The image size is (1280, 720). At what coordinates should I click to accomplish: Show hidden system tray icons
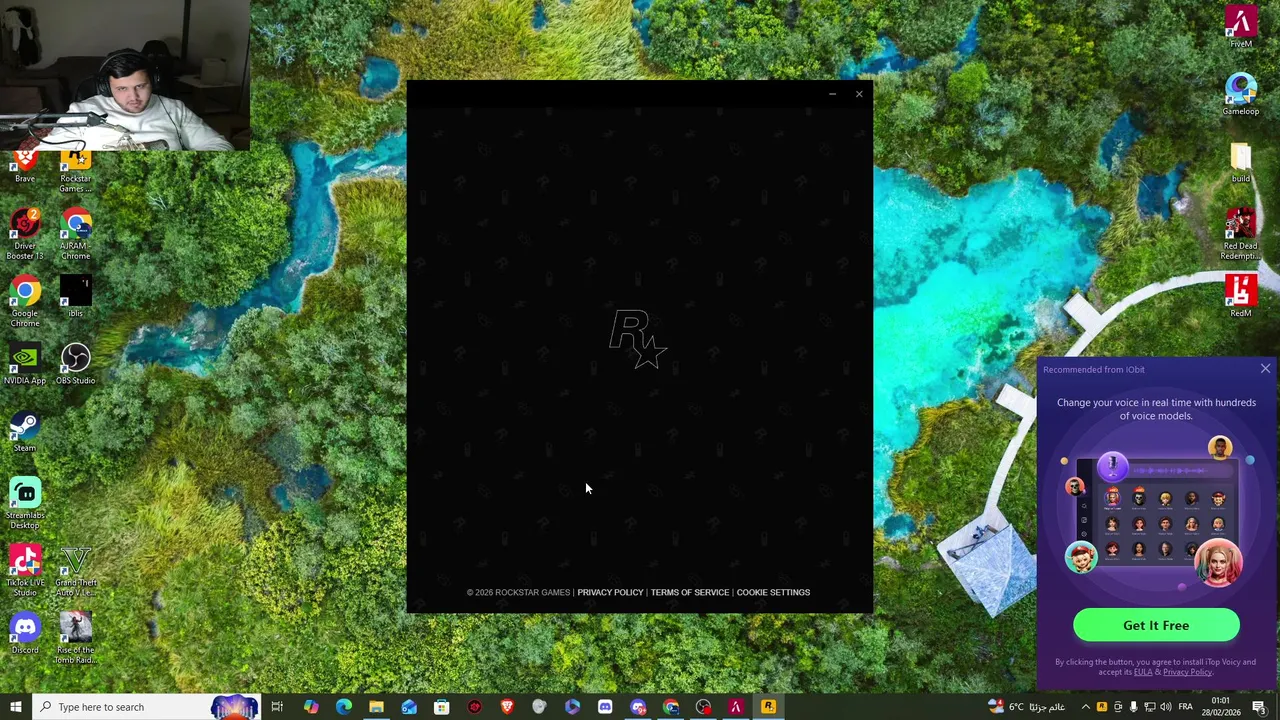click(x=1085, y=707)
